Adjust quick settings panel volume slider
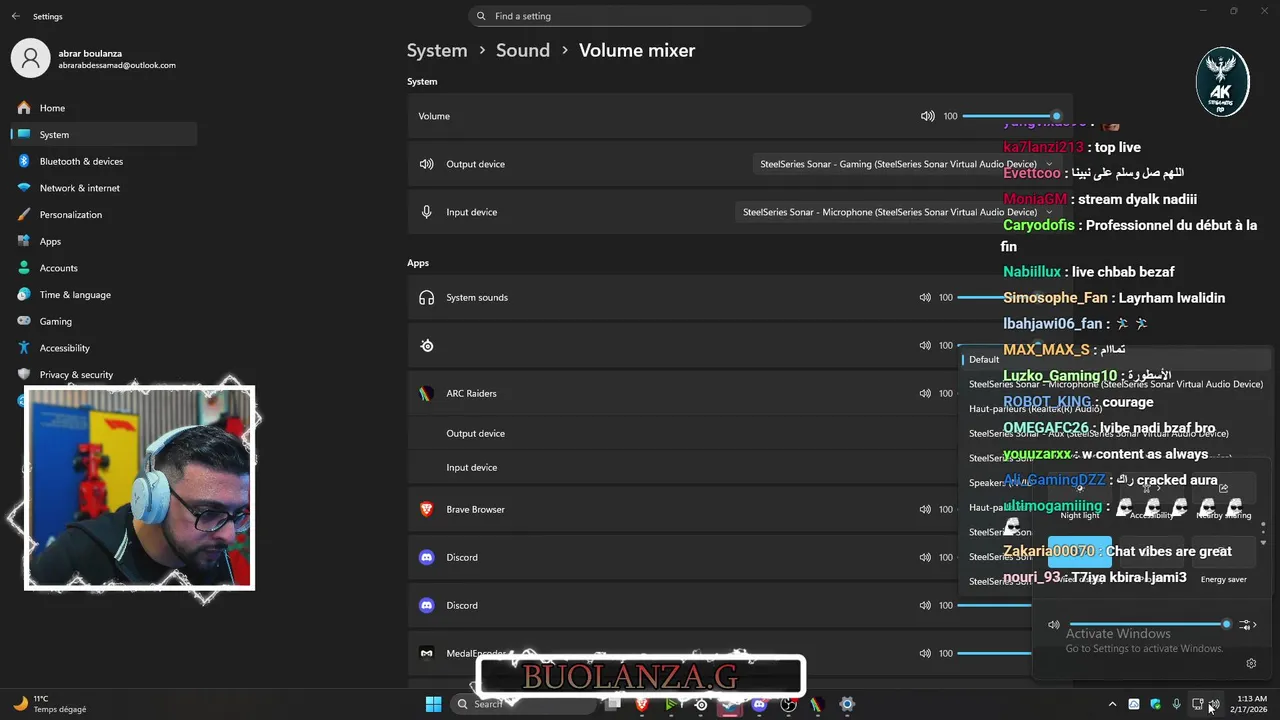The image size is (1280, 720). (1148, 625)
